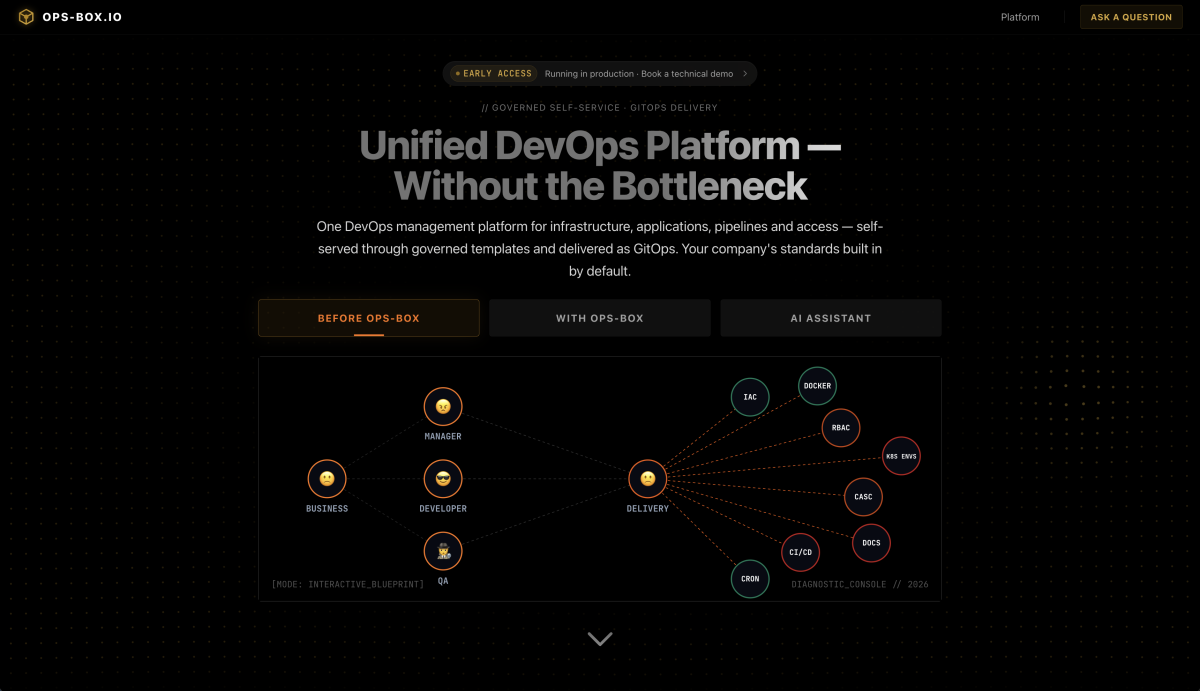The height and width of the screenshot is (691, 1200).
Task: Click the Governed Self-Service GitOps Delivery tagline
Action: tap(600, 108)
